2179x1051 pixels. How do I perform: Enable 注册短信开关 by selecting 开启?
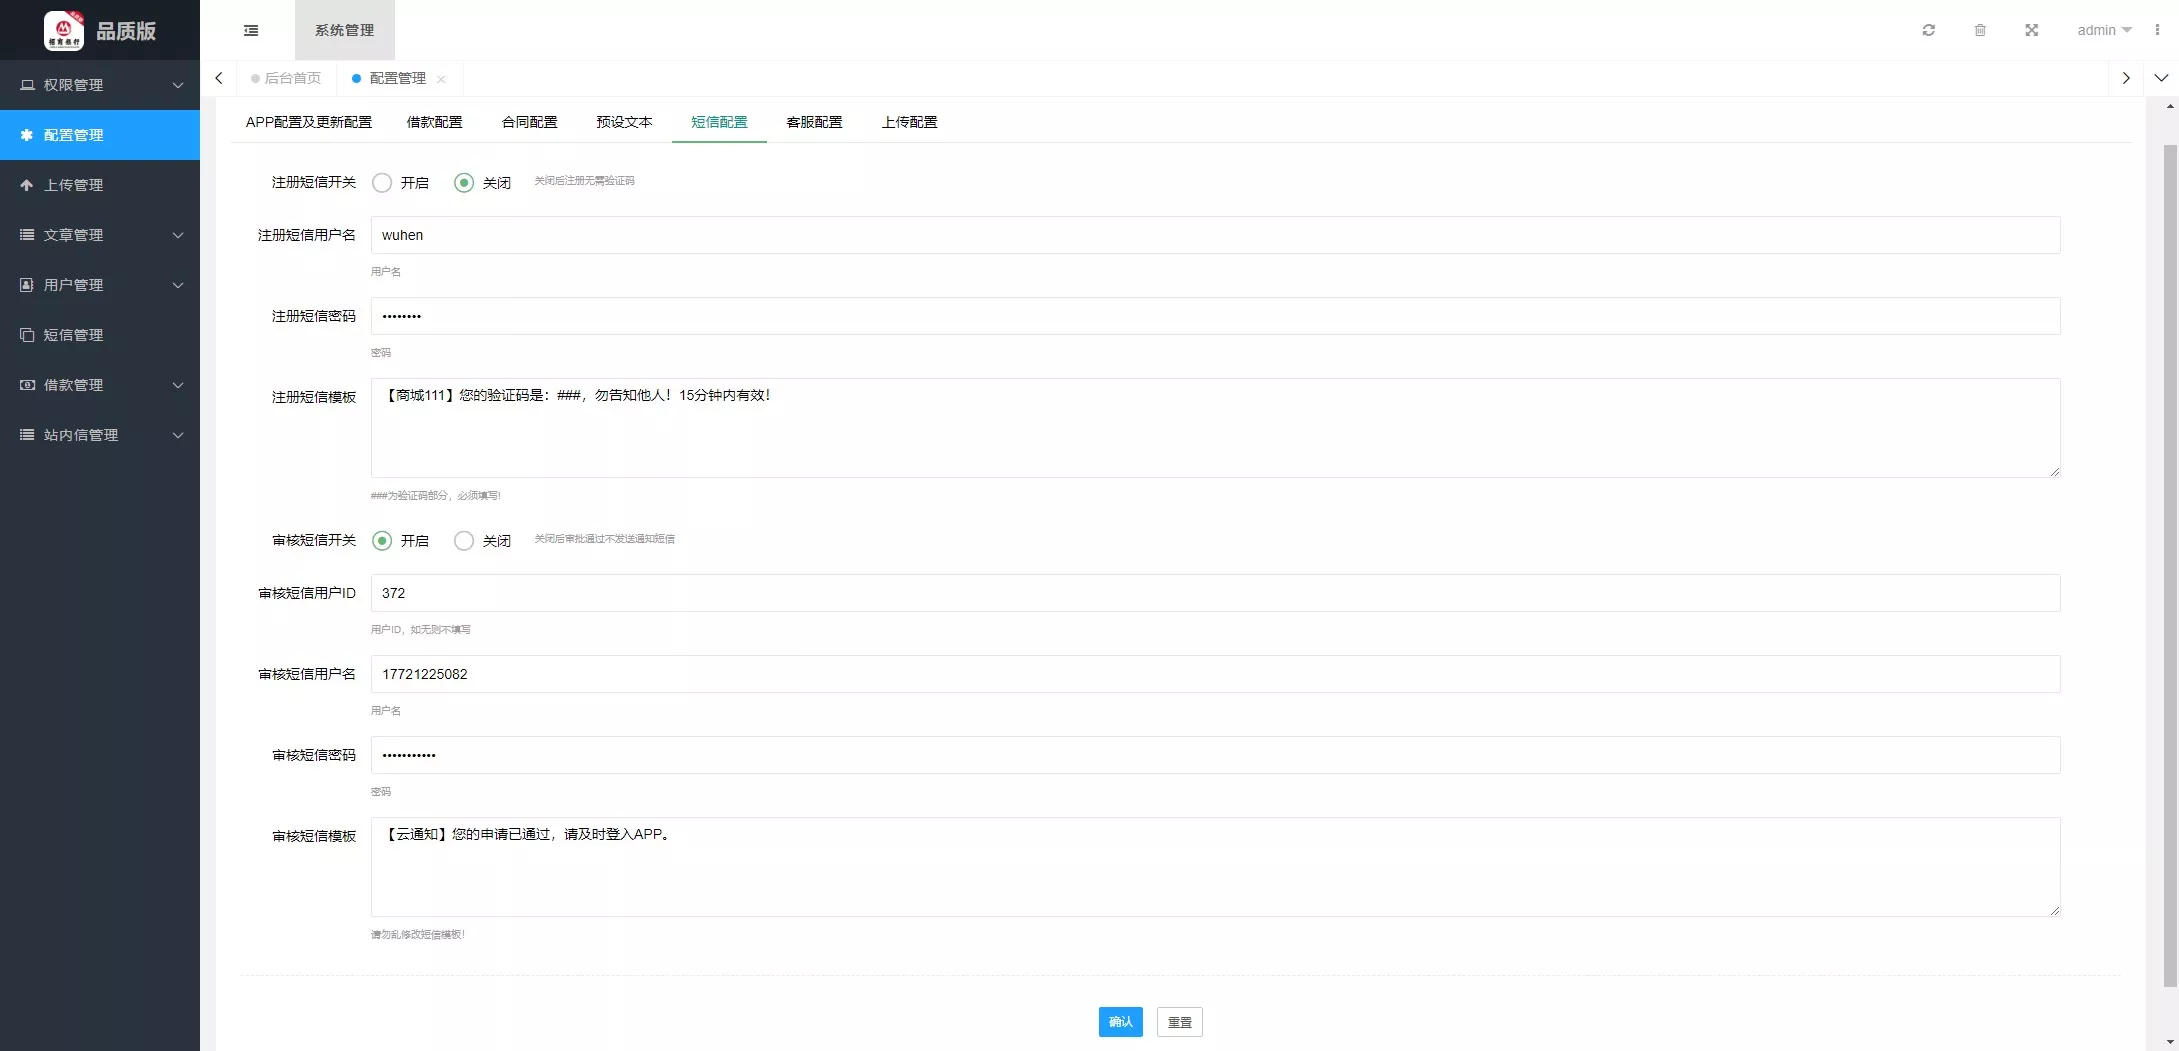[x=382, y=183]
